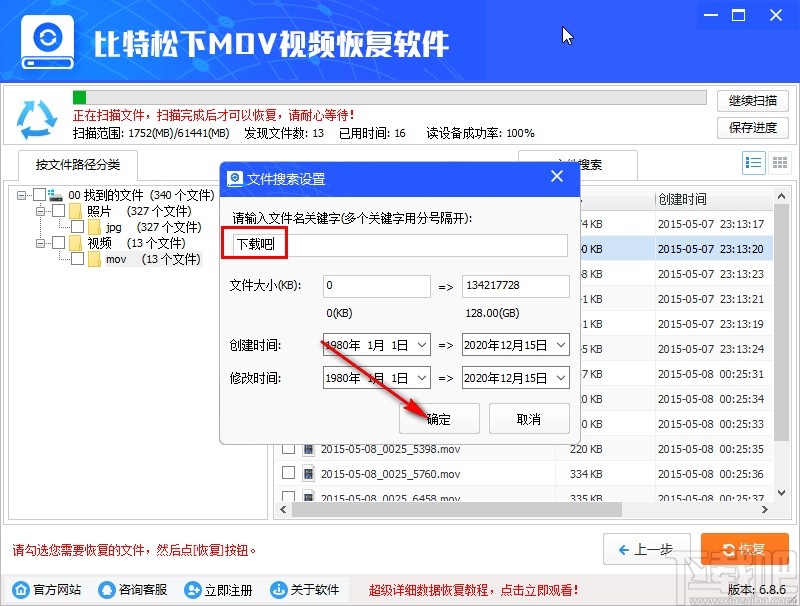
Task: Click 关于软件 info icon
Action: point(279,590)
